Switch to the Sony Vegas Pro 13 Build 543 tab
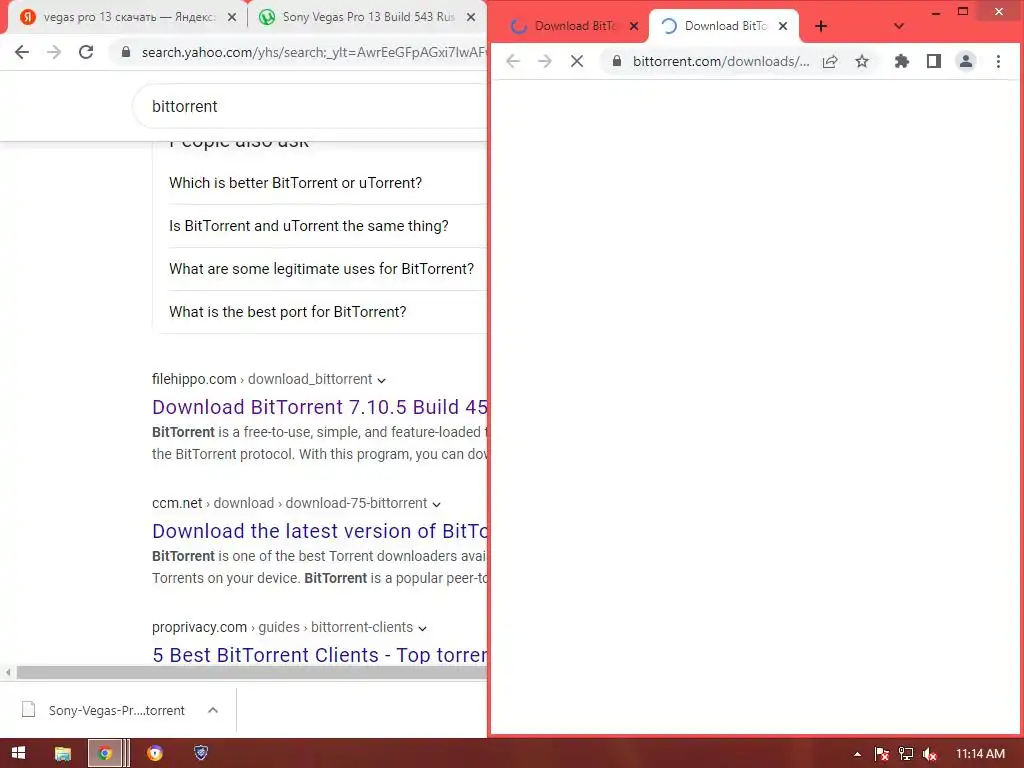Image resolution: width=1024 pixels, height=768 pixels. [367, 17]
